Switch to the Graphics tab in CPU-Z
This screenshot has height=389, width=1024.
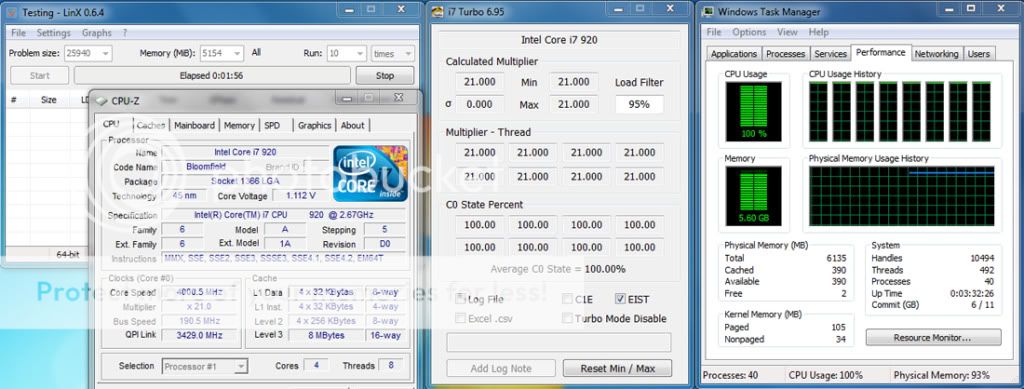click(315, 125)
